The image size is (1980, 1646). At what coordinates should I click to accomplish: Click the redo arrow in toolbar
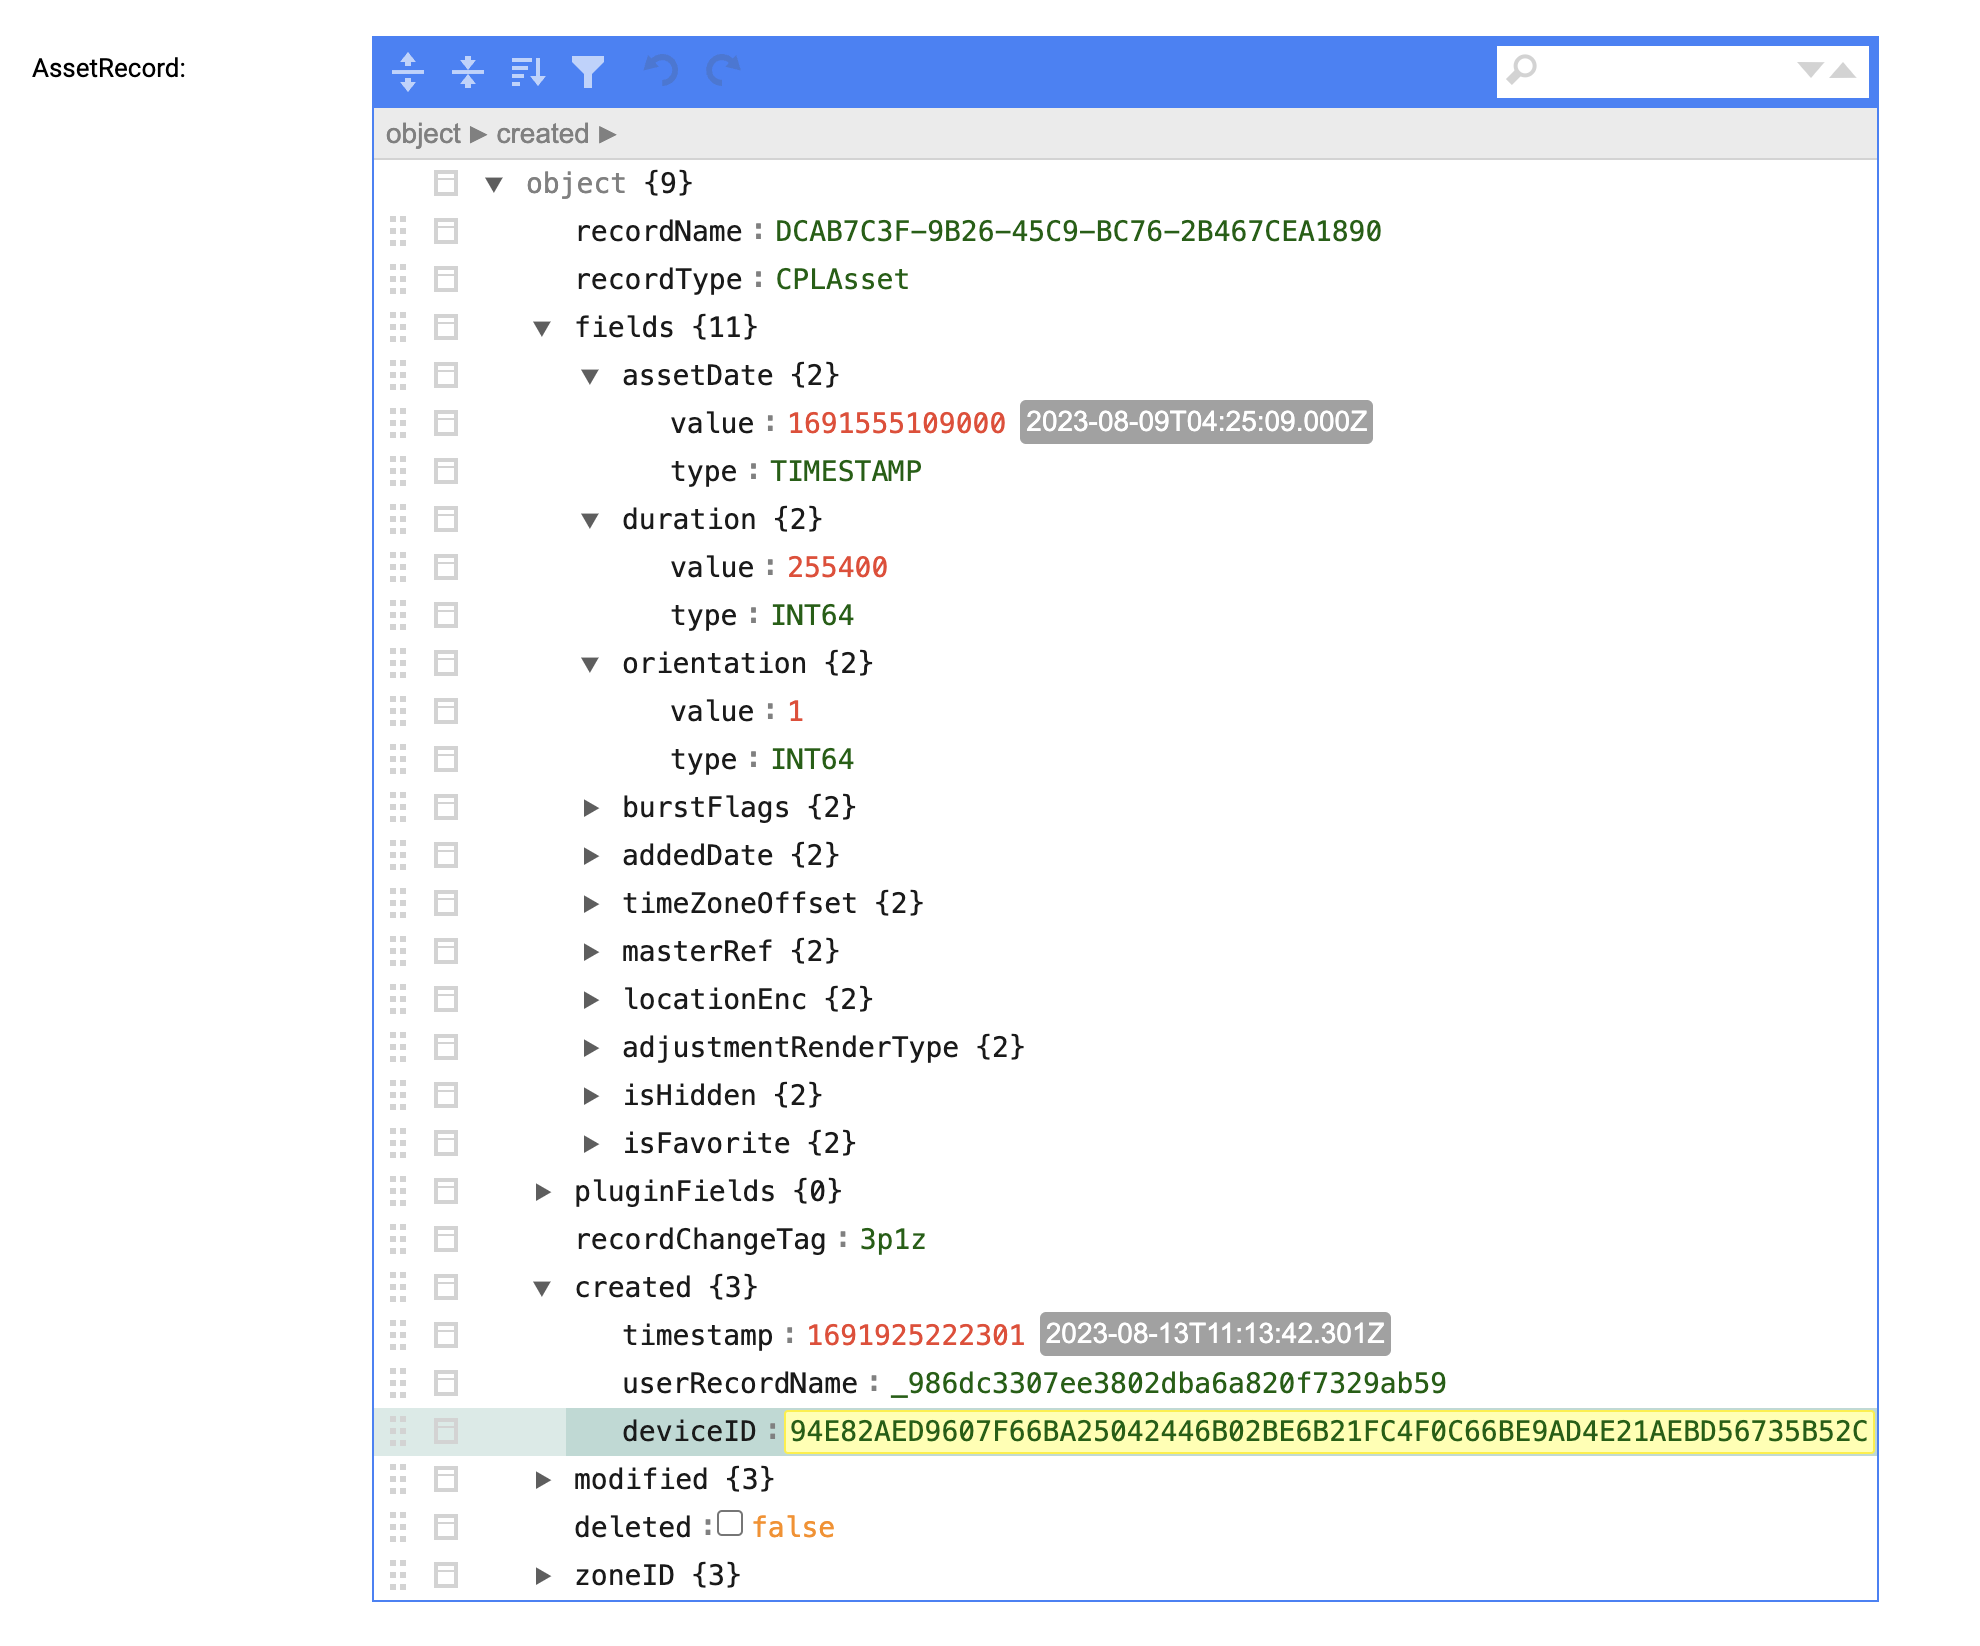tap(723, 71)
